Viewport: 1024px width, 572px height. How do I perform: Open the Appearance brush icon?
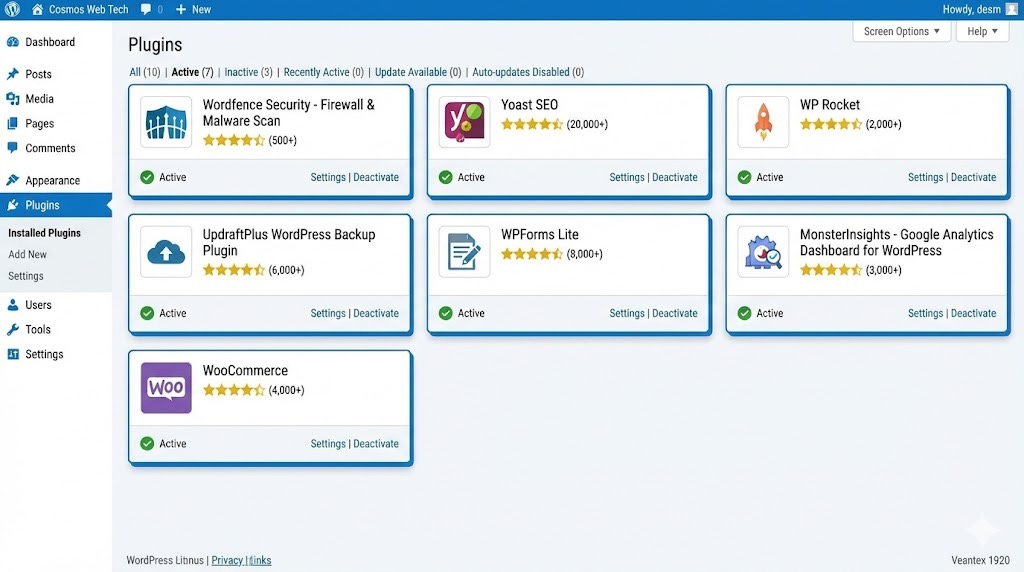tap(12, 180)
